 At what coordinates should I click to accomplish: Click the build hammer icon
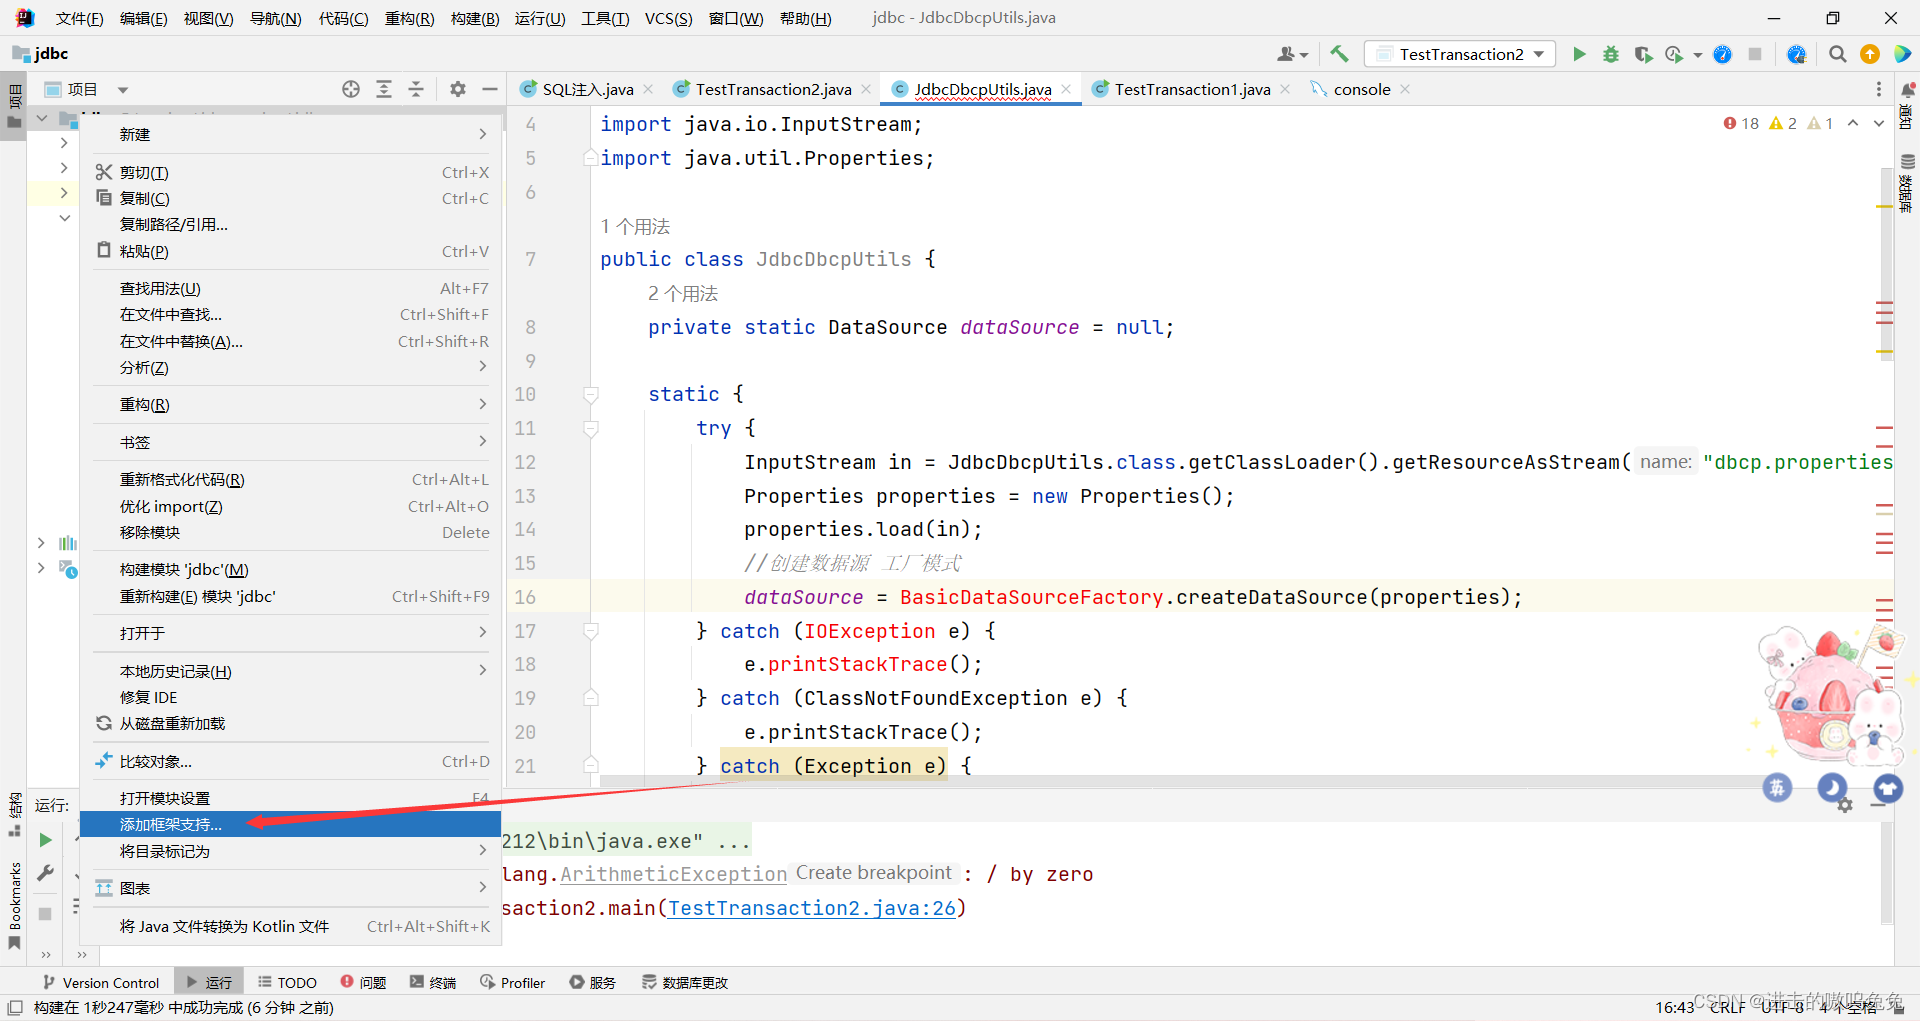1340,54
